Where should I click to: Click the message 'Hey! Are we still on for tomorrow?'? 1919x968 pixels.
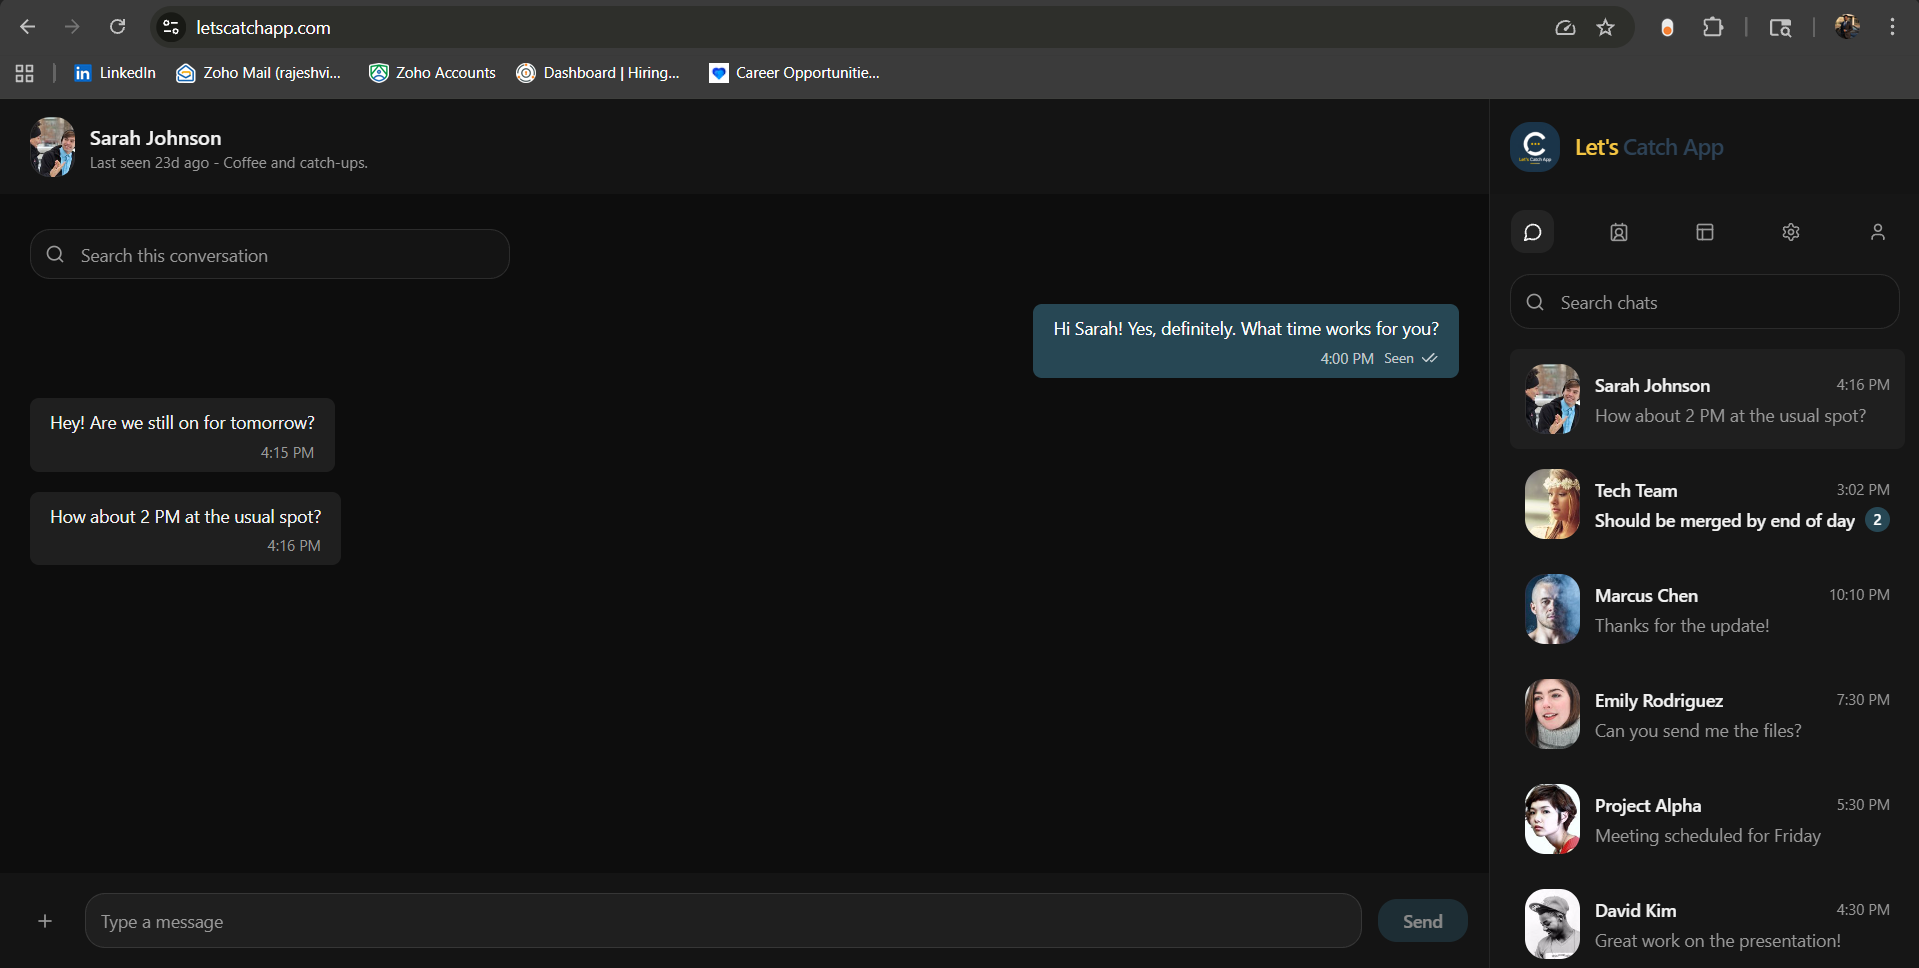coord(182,435)
